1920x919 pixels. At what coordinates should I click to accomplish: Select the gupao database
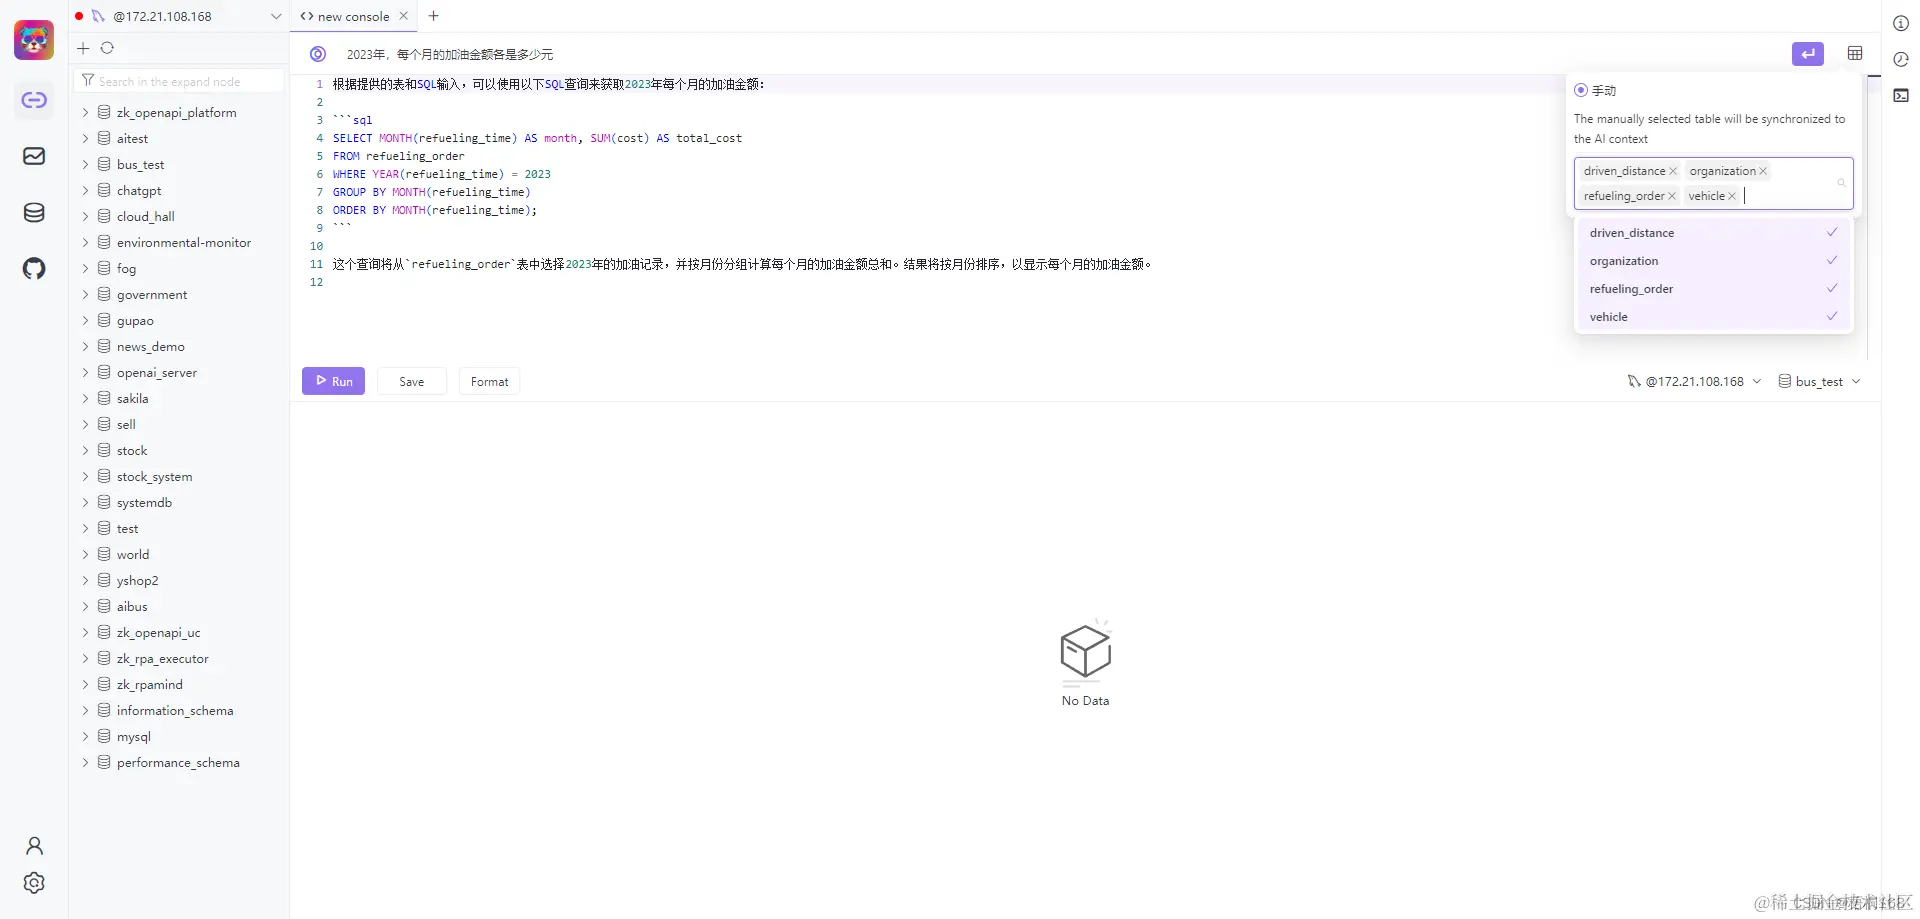click(x=135, y=320)
